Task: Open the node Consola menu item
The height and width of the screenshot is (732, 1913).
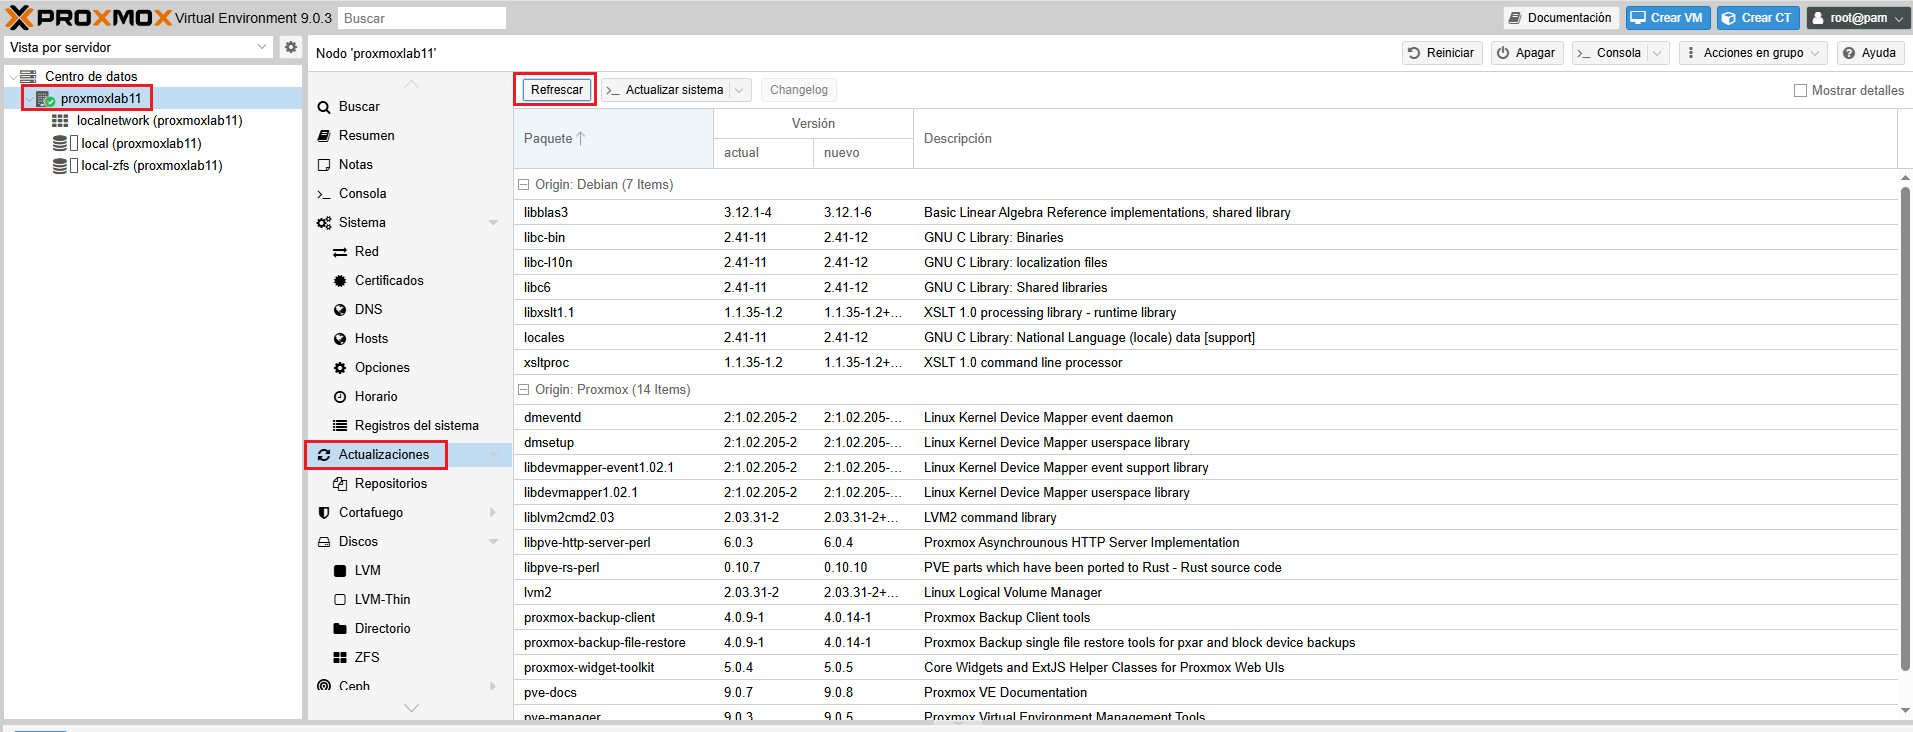Action: pos(362,194)
